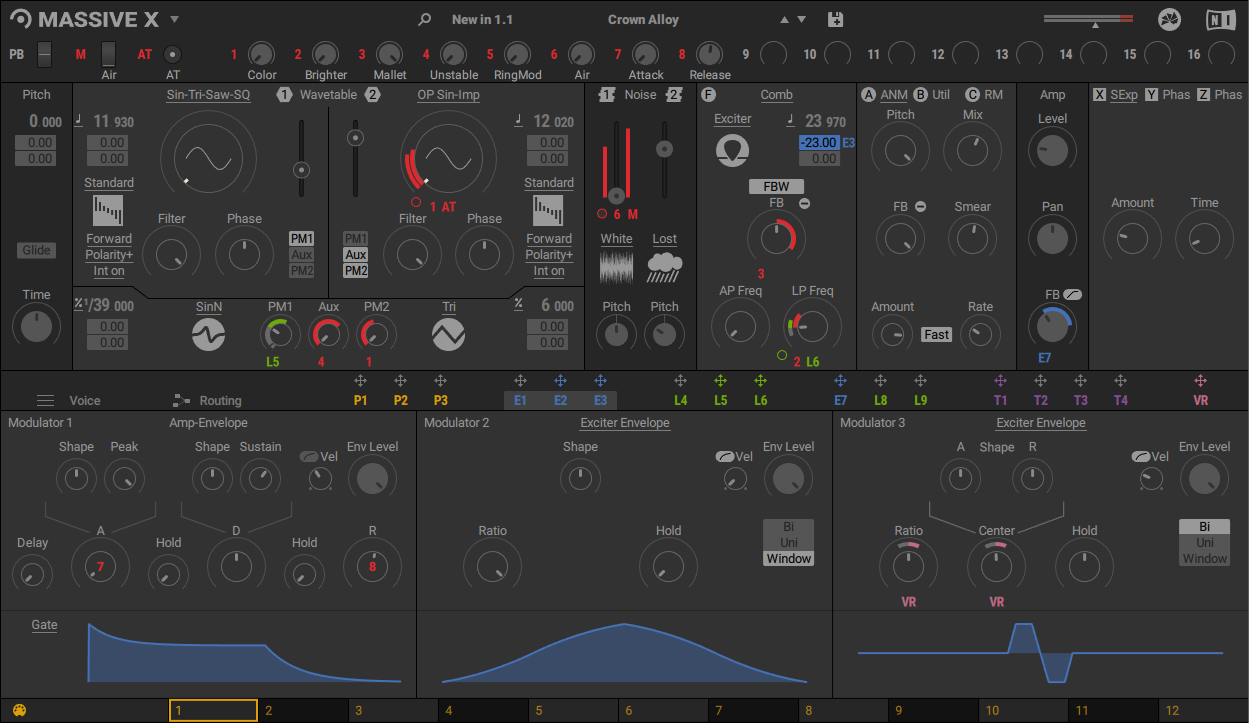Click the modulation drag handle above L5
The image size is (1249, 723).
point(720,381)
